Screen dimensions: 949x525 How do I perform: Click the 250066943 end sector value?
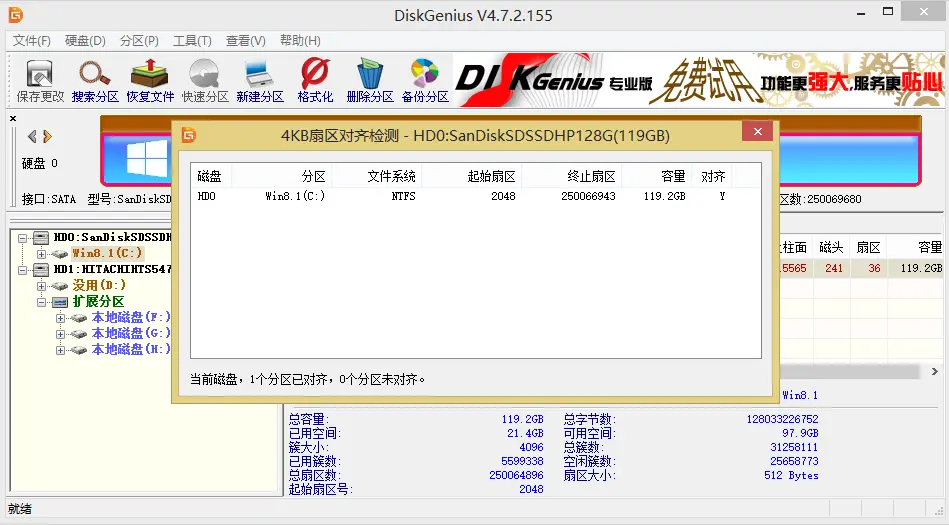[x=588, y=196]
